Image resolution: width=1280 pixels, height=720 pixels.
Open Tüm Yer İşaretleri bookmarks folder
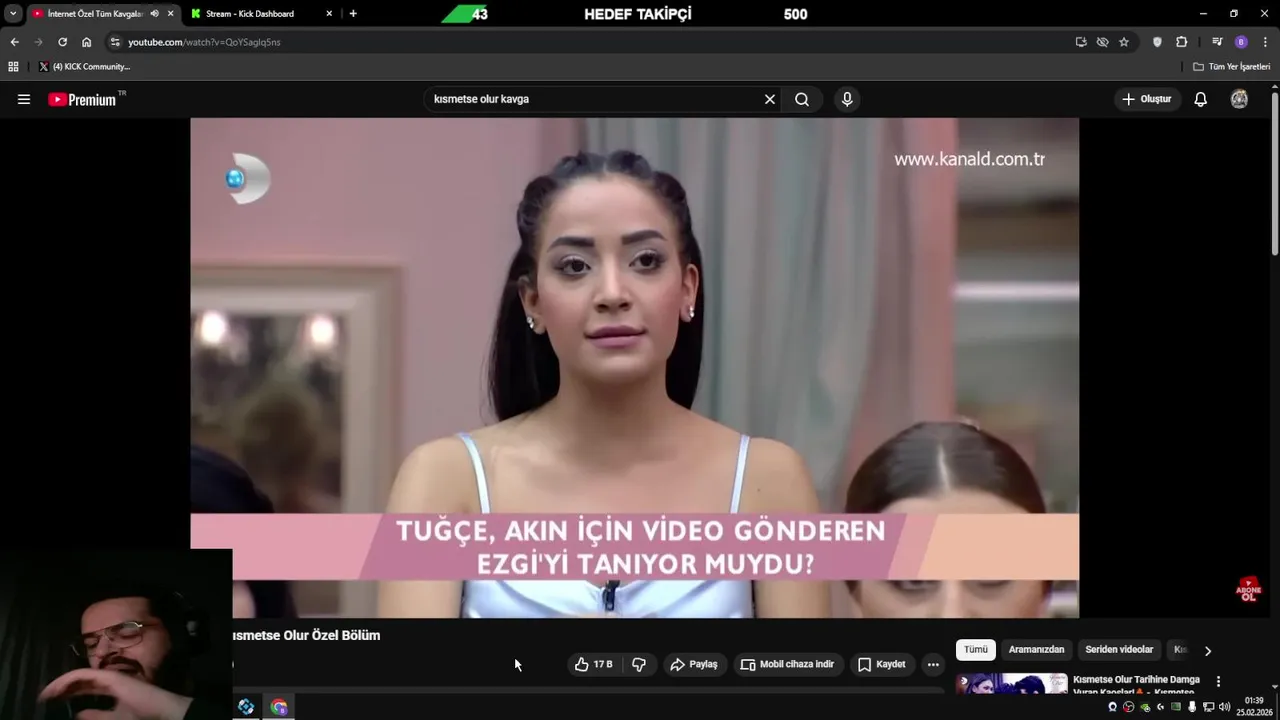(1232, 67)
